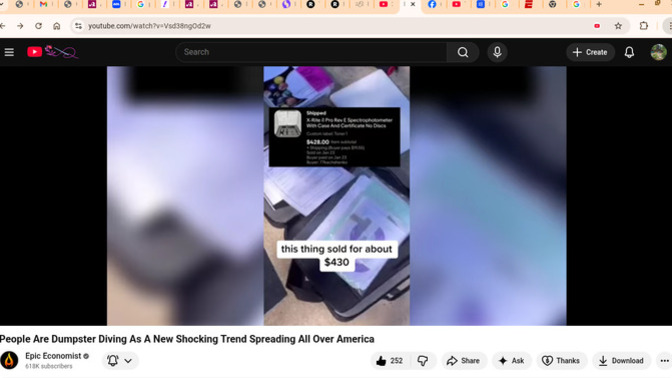Go to browser home page
Image resolution: width=672 pixels, height=378 pixels.
point(57,26)
